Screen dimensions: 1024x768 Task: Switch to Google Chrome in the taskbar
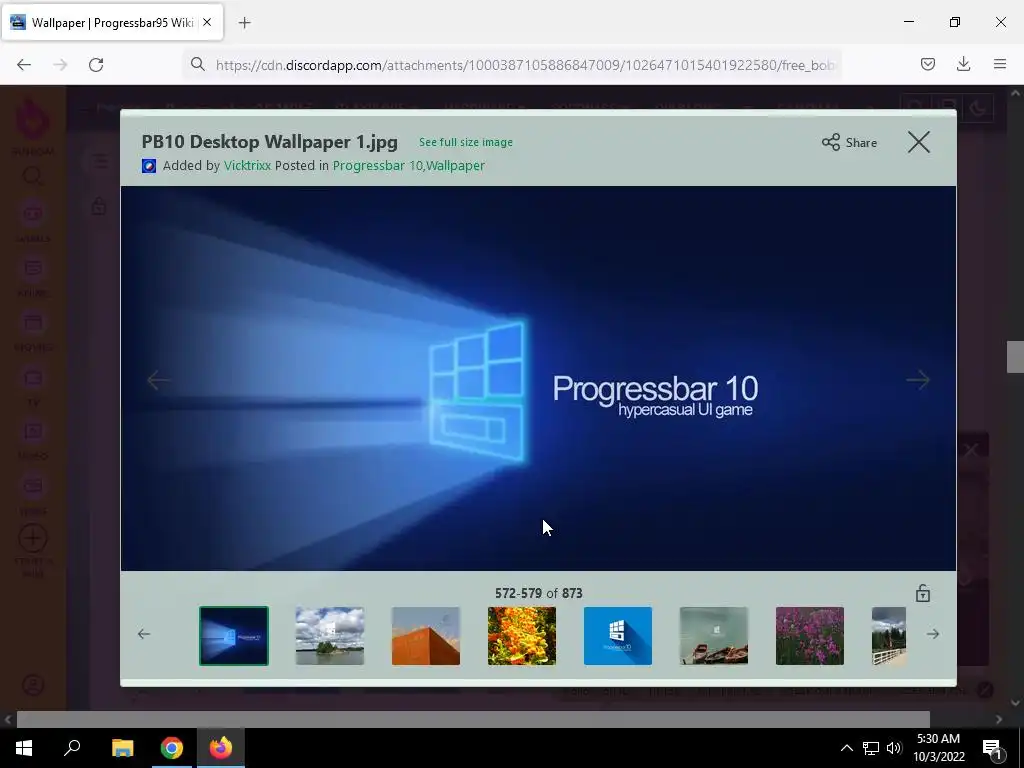pos(172,748)
